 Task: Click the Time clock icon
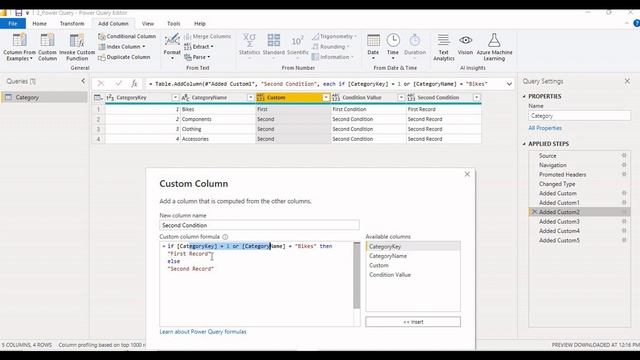tap(393, 46)
